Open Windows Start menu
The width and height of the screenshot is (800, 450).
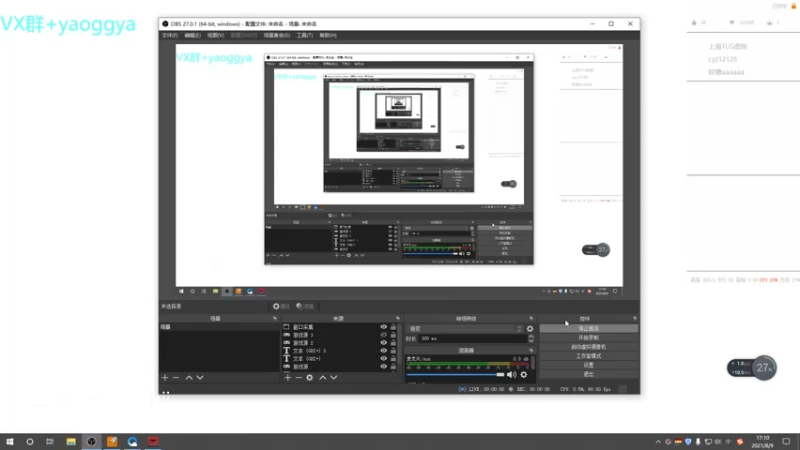(x=10, y=442)
